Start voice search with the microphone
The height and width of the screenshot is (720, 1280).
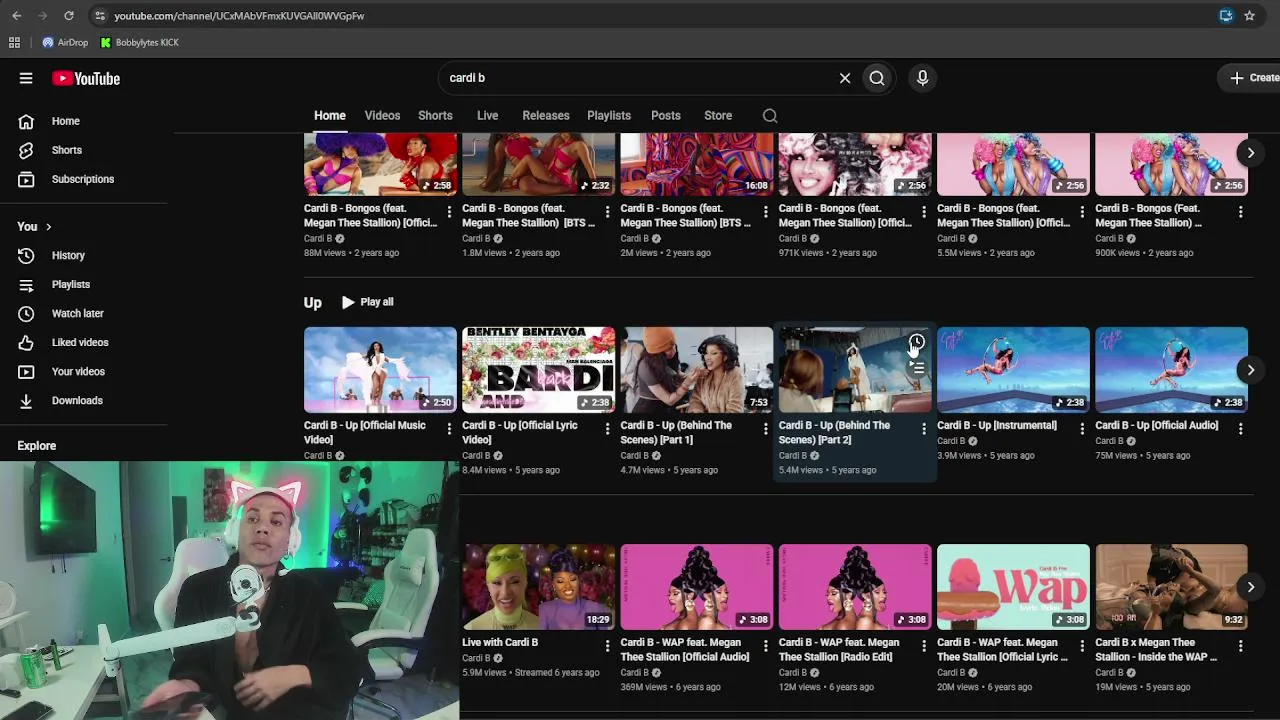click(922, 78)
